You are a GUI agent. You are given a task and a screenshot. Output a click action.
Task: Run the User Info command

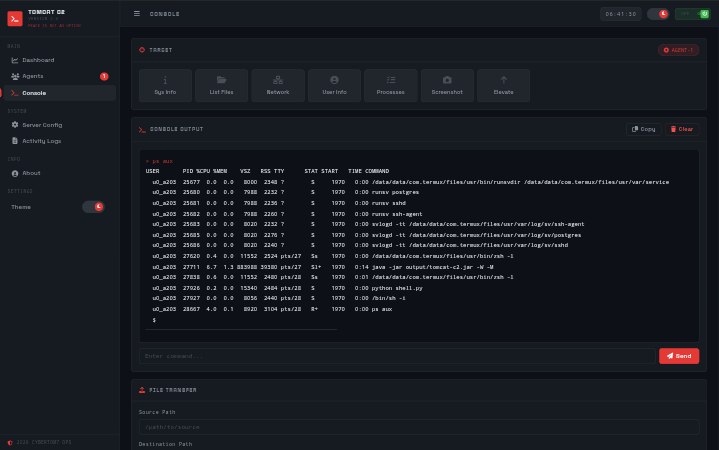pos(334,85)
